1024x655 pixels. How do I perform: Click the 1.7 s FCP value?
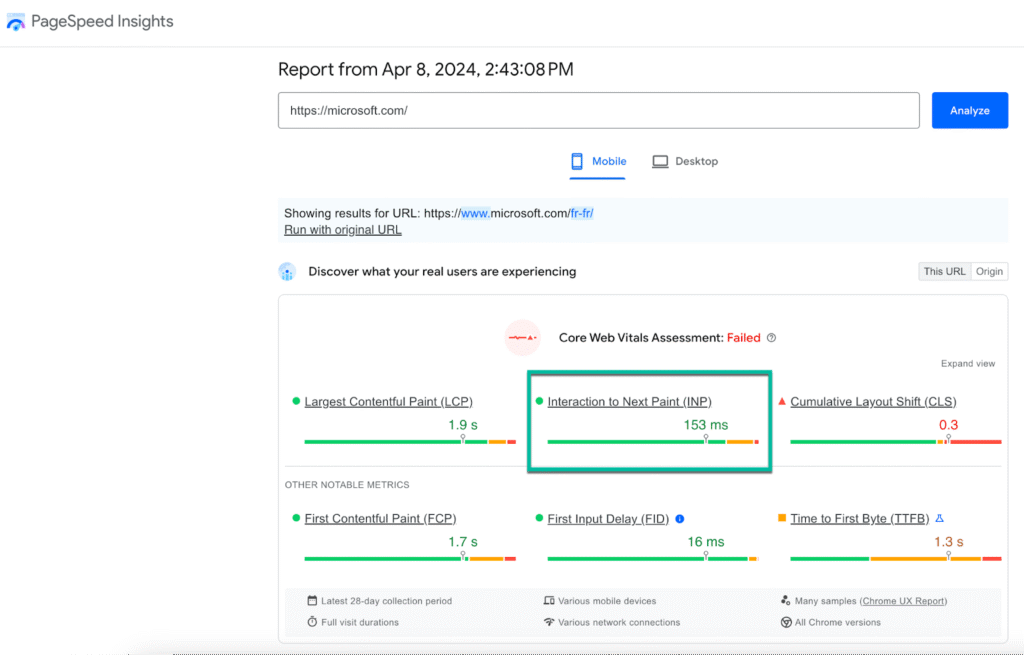click(463, 541)
